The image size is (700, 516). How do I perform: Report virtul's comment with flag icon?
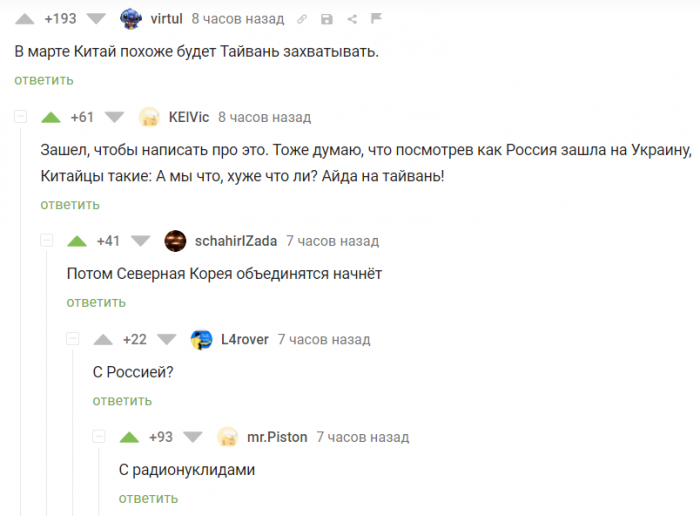[x=375, y=19]
